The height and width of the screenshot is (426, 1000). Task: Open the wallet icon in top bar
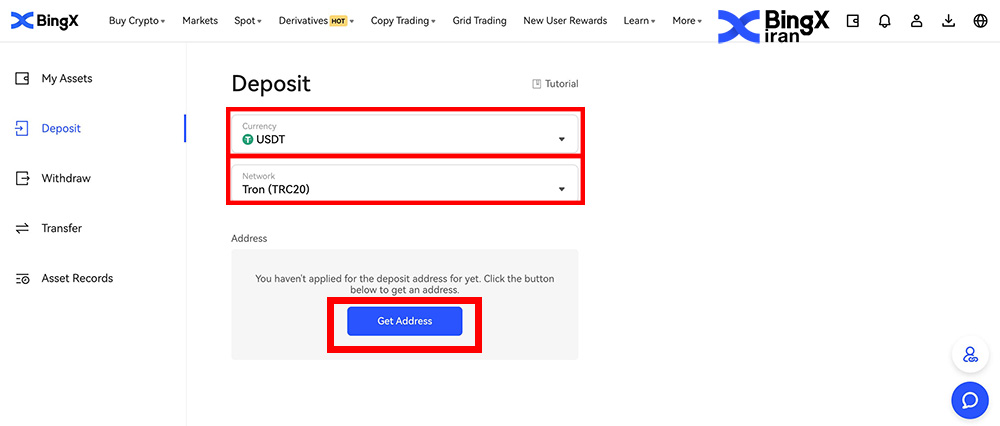coord(853,20)
